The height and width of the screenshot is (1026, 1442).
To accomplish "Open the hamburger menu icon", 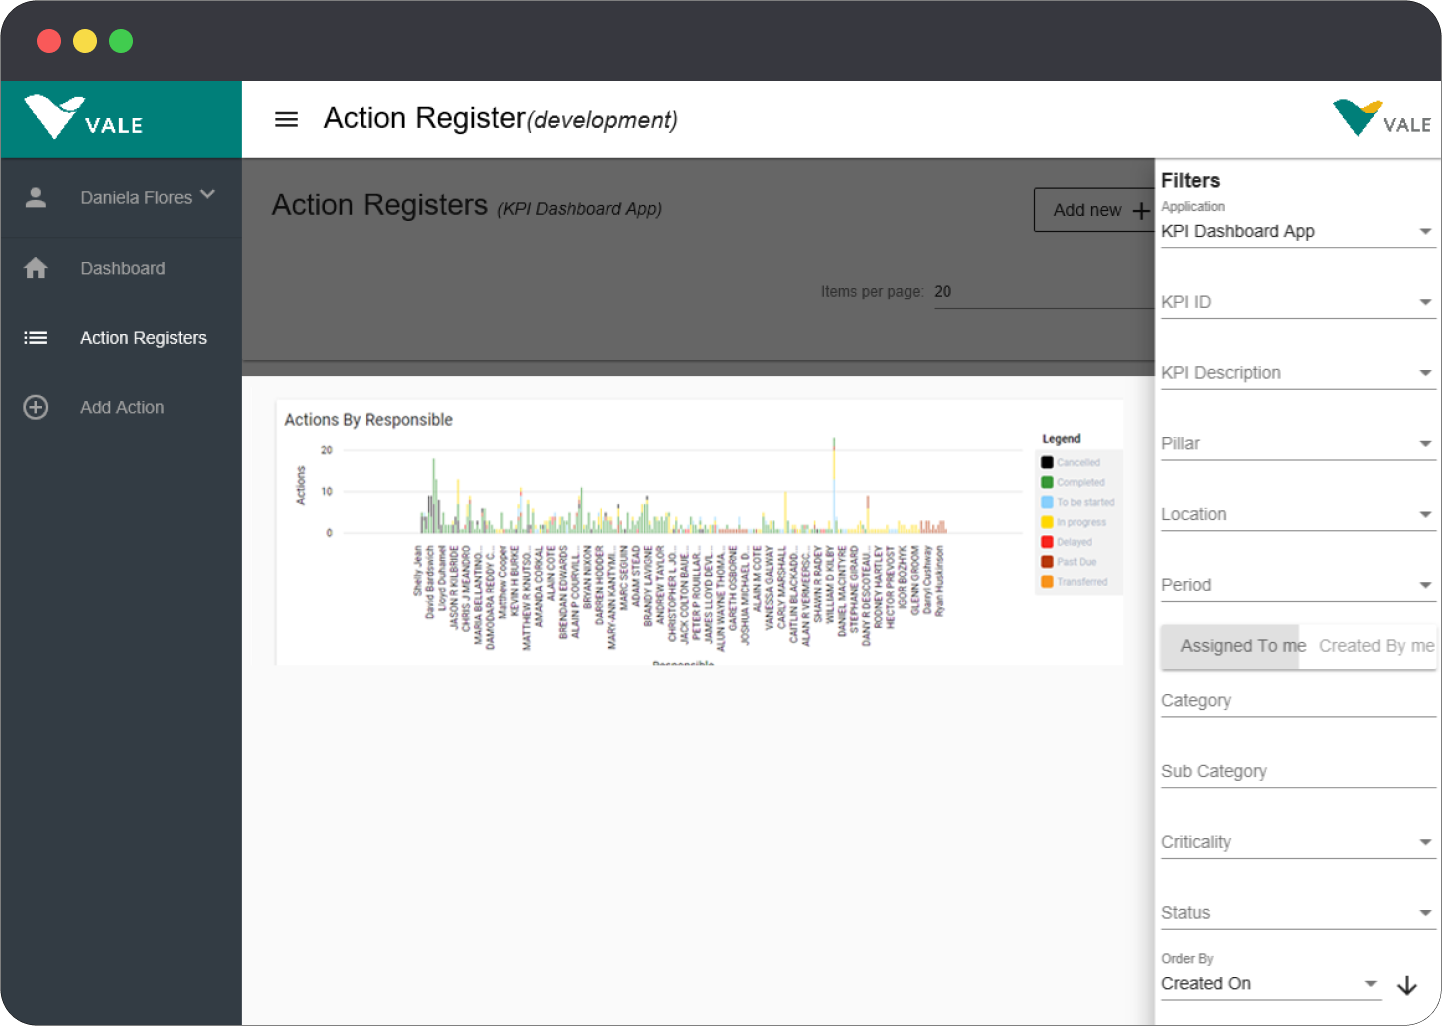I will pos(286,119).
